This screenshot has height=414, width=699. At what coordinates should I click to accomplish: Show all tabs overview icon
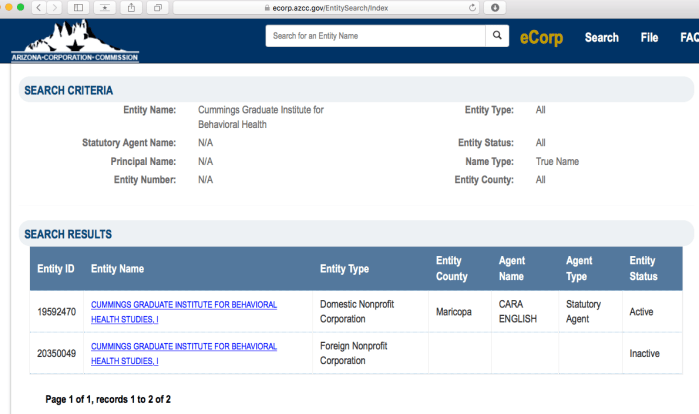[158, 7]
